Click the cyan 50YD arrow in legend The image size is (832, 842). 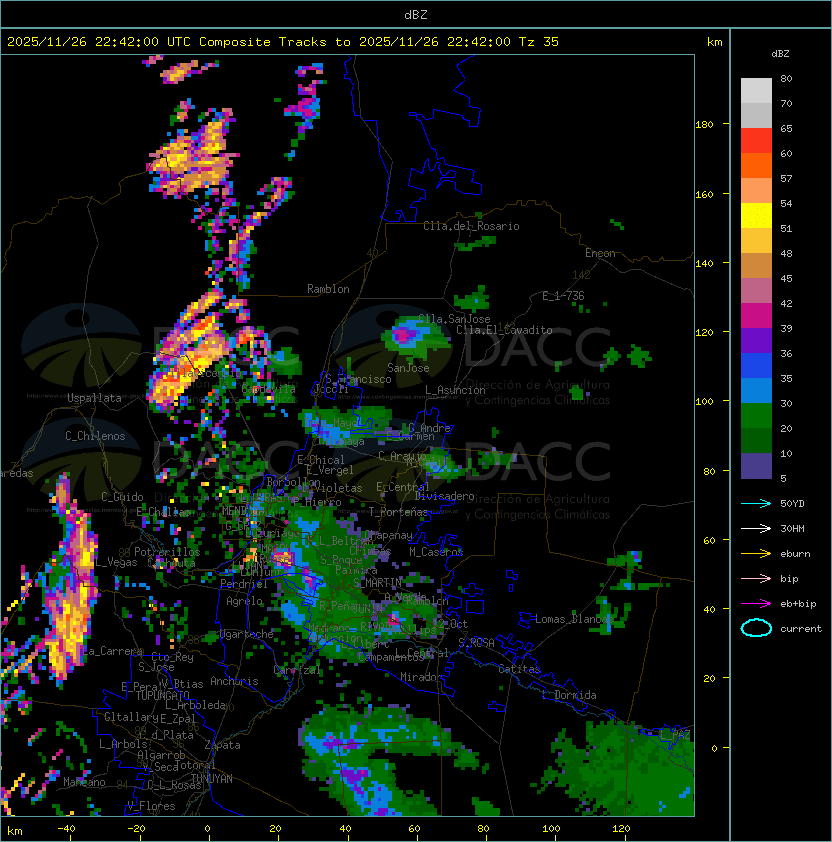click(x=756, y=504)
